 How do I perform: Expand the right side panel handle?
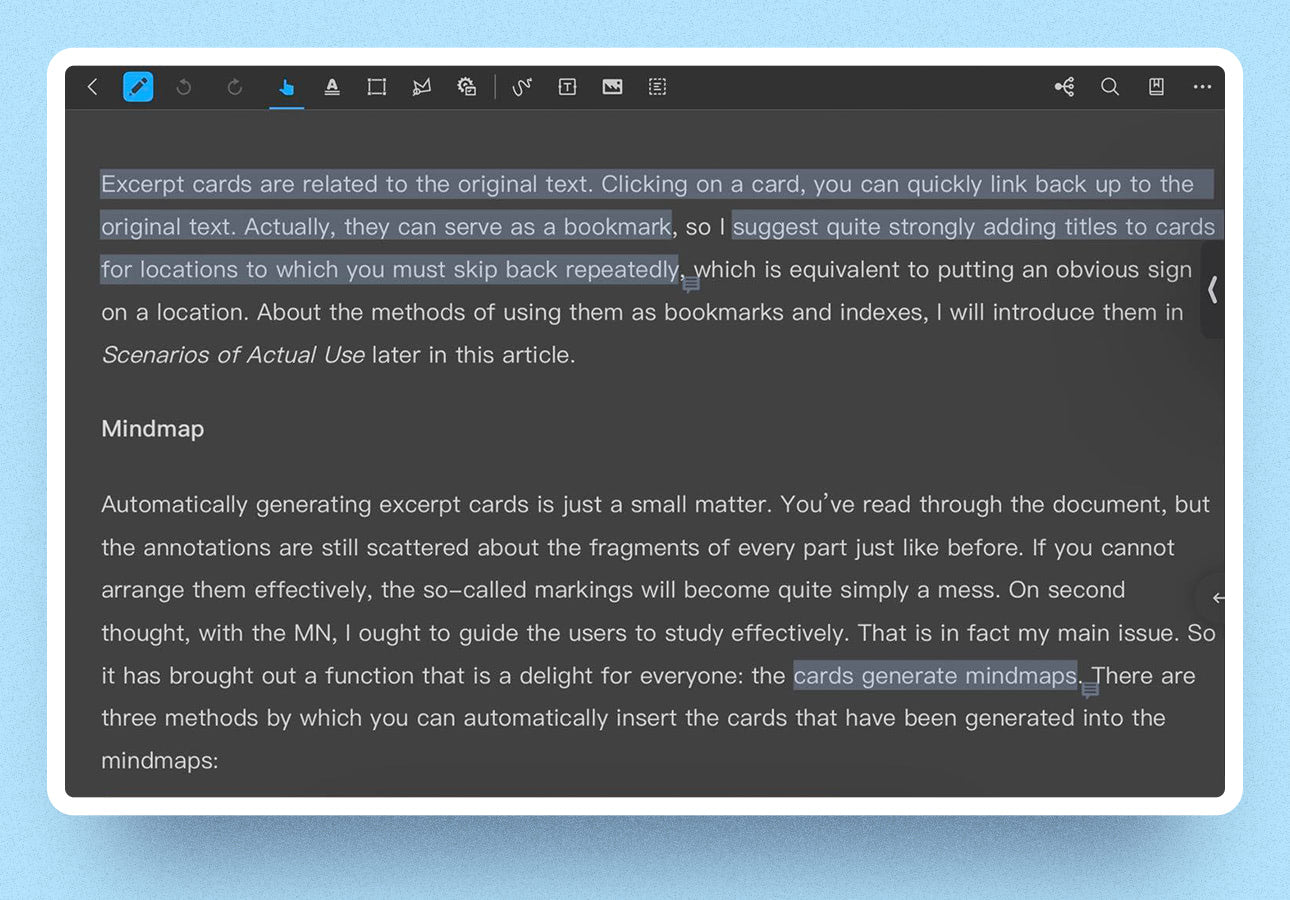click(x=1213, y=290)
